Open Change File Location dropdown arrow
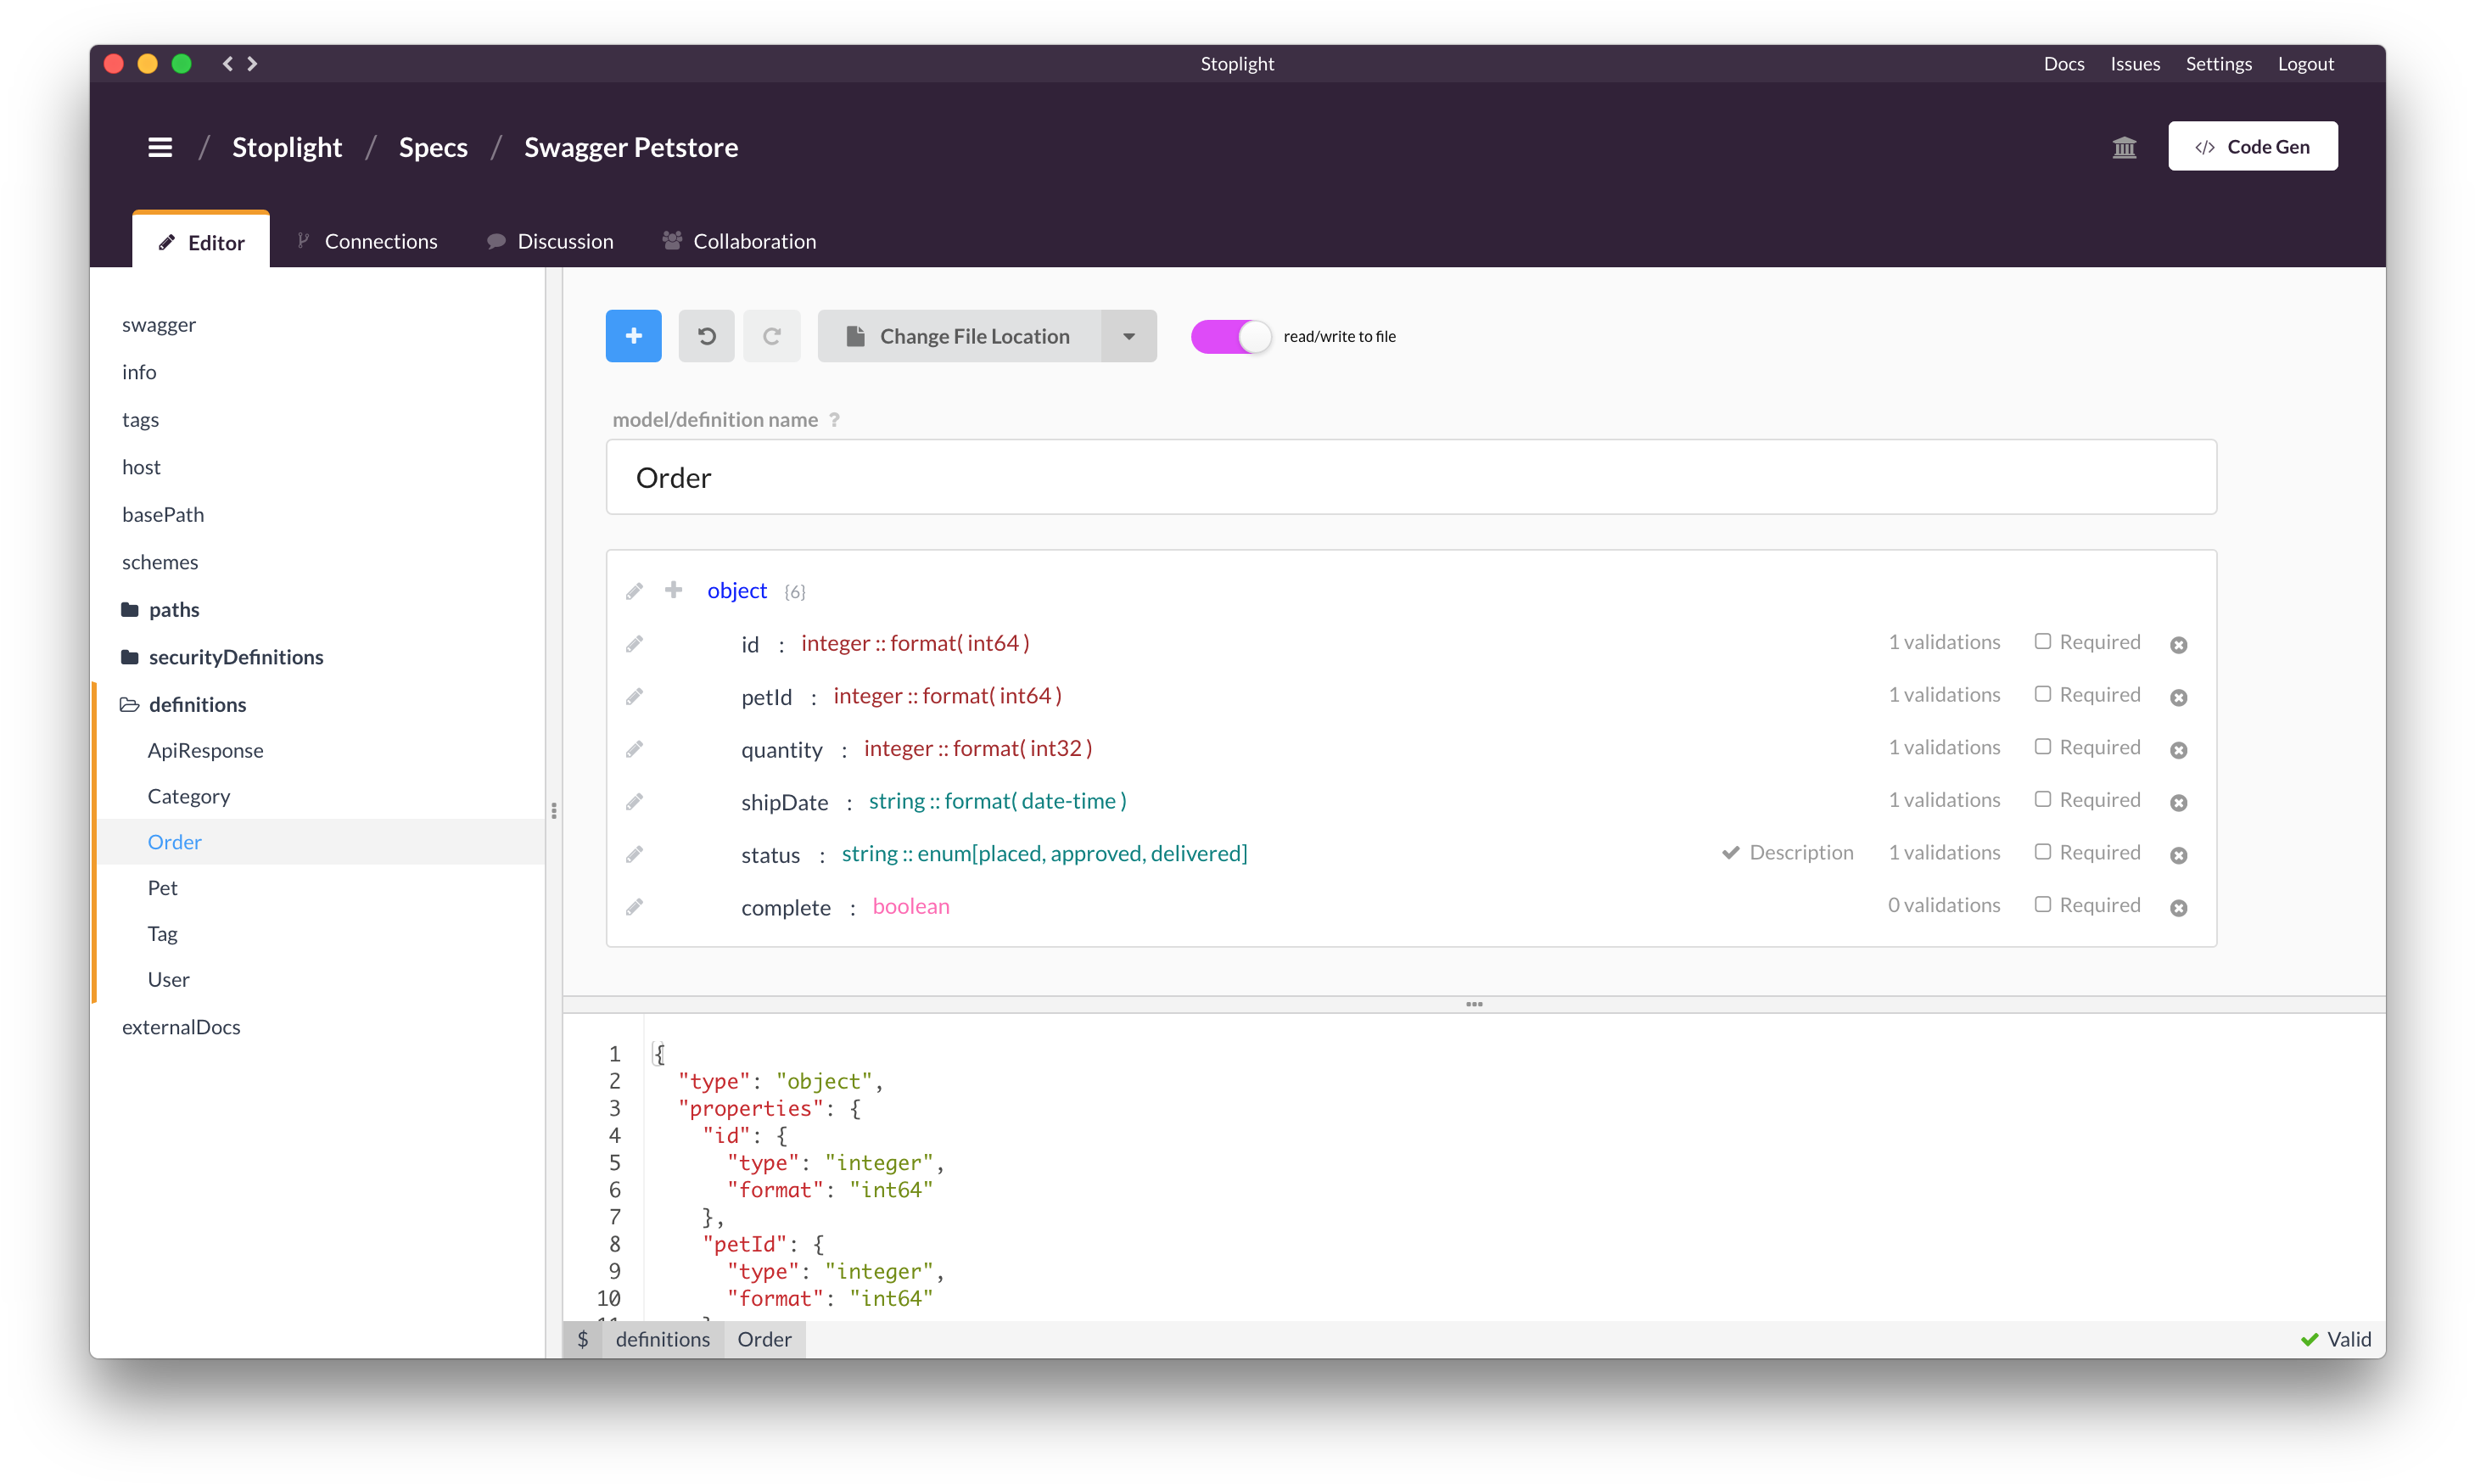 1128,336
